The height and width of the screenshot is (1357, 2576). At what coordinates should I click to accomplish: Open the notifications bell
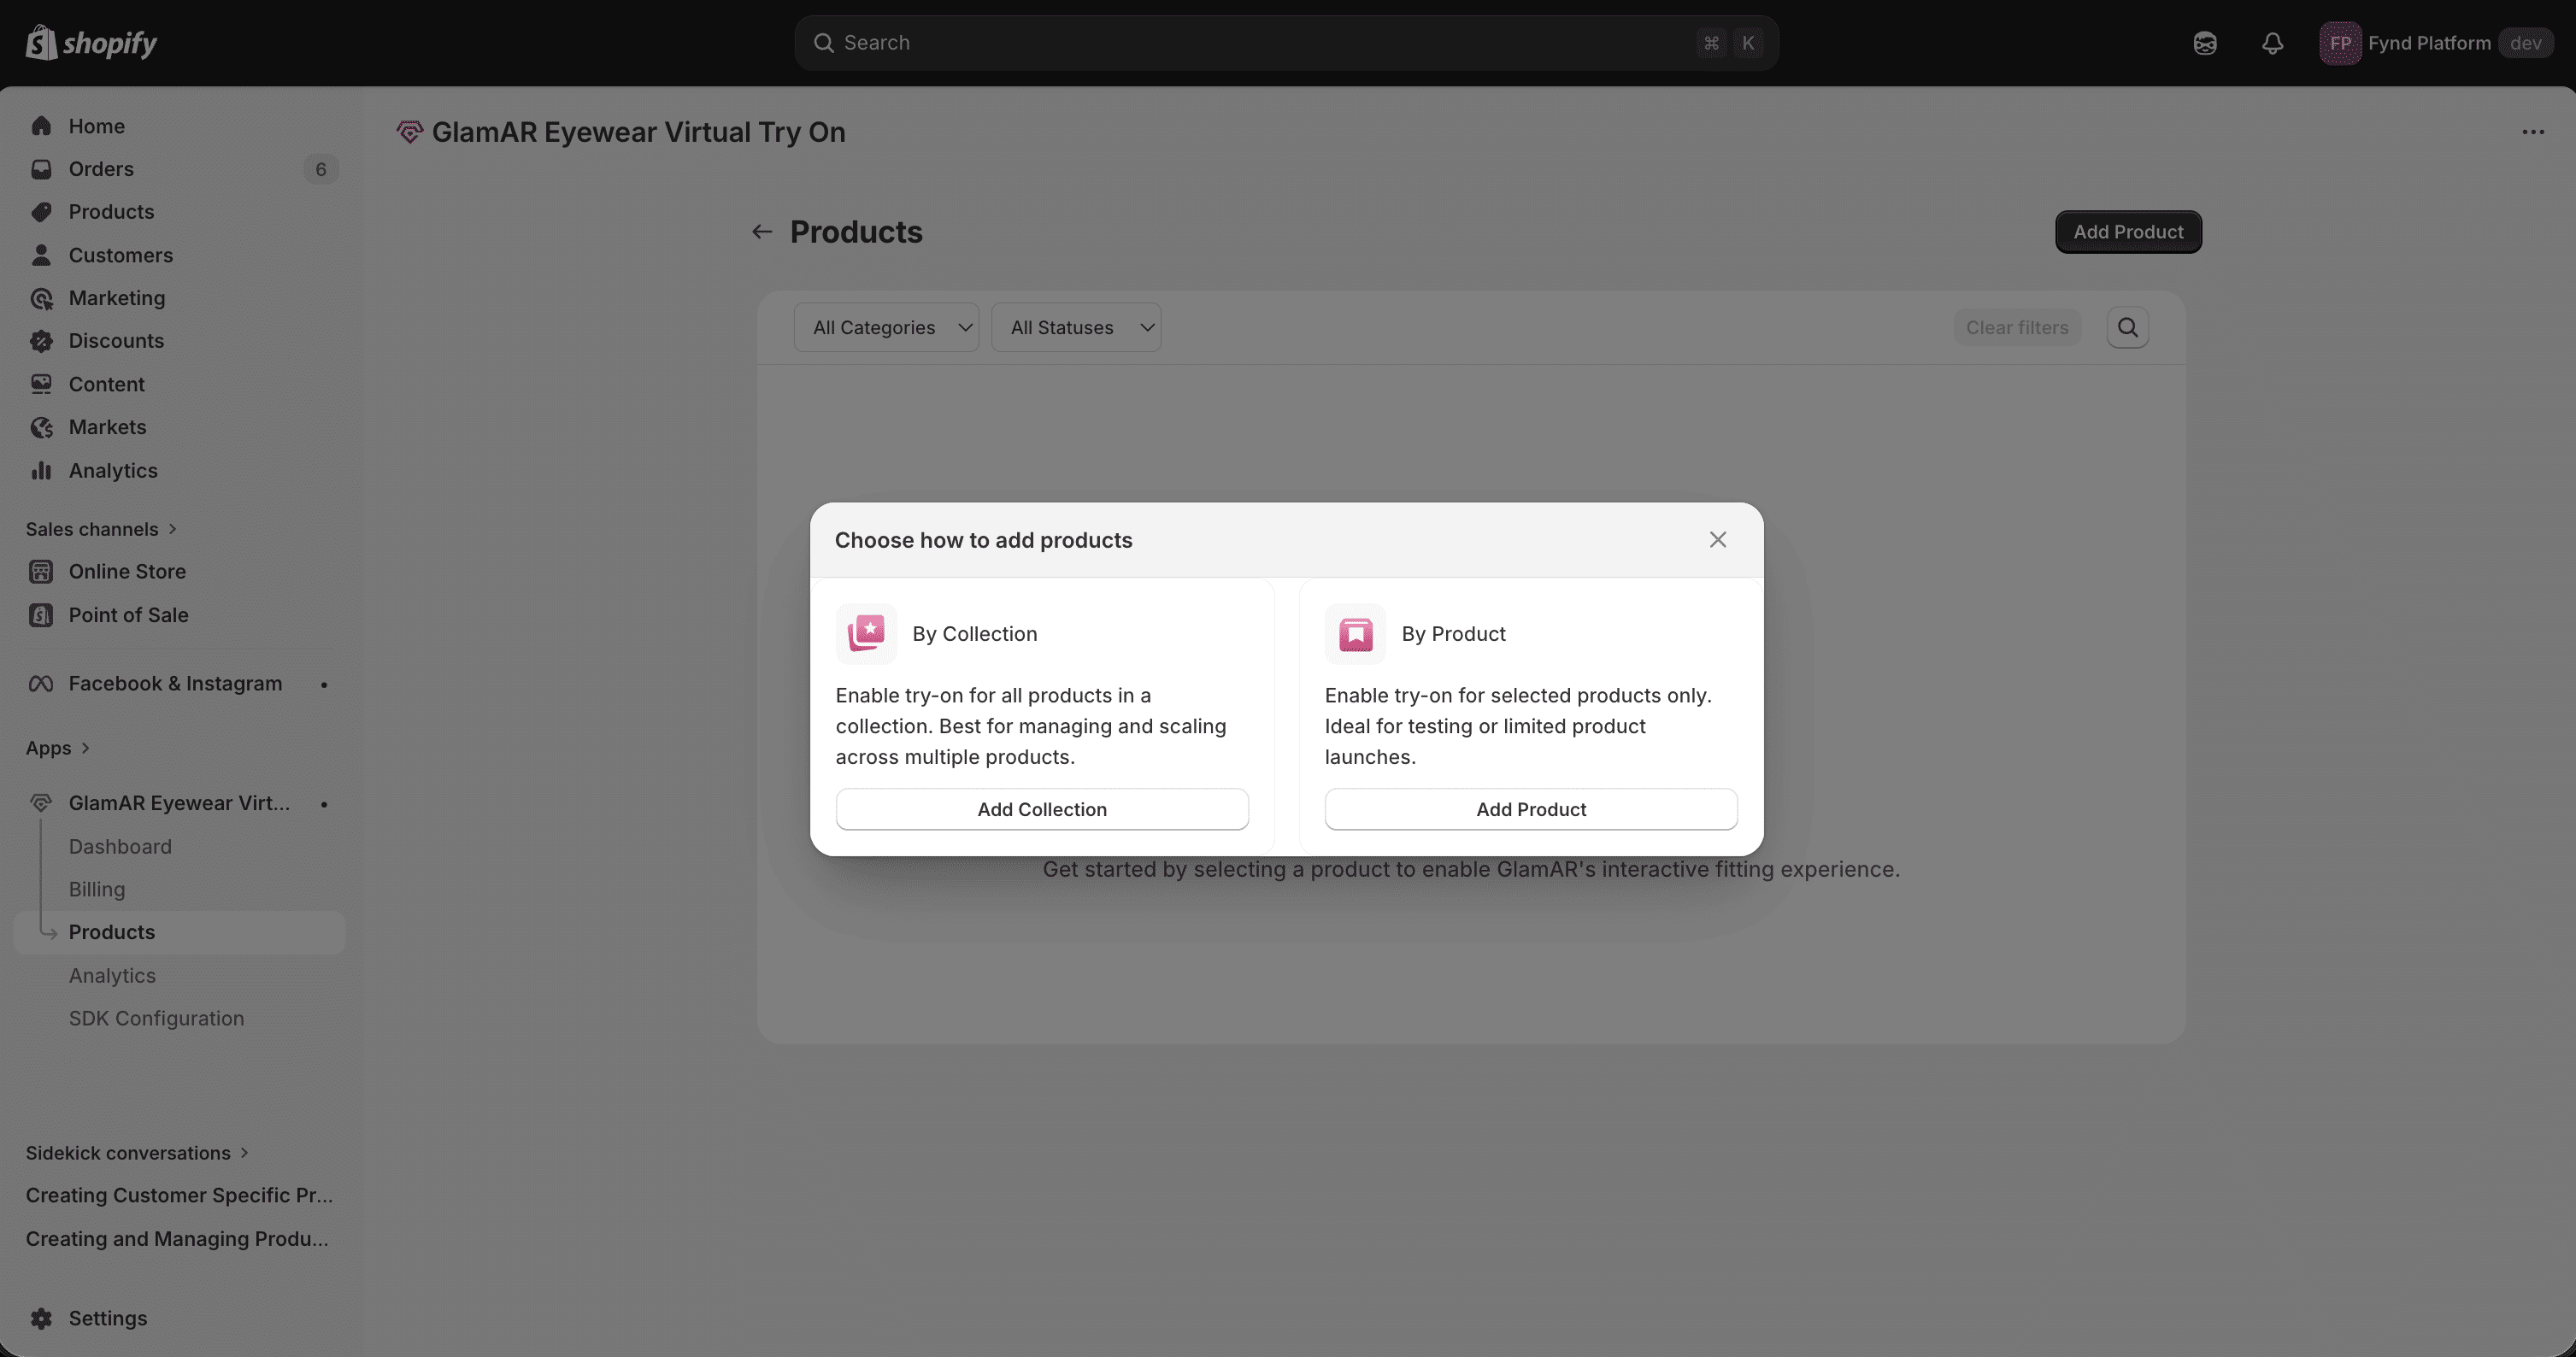(2272, 43)
